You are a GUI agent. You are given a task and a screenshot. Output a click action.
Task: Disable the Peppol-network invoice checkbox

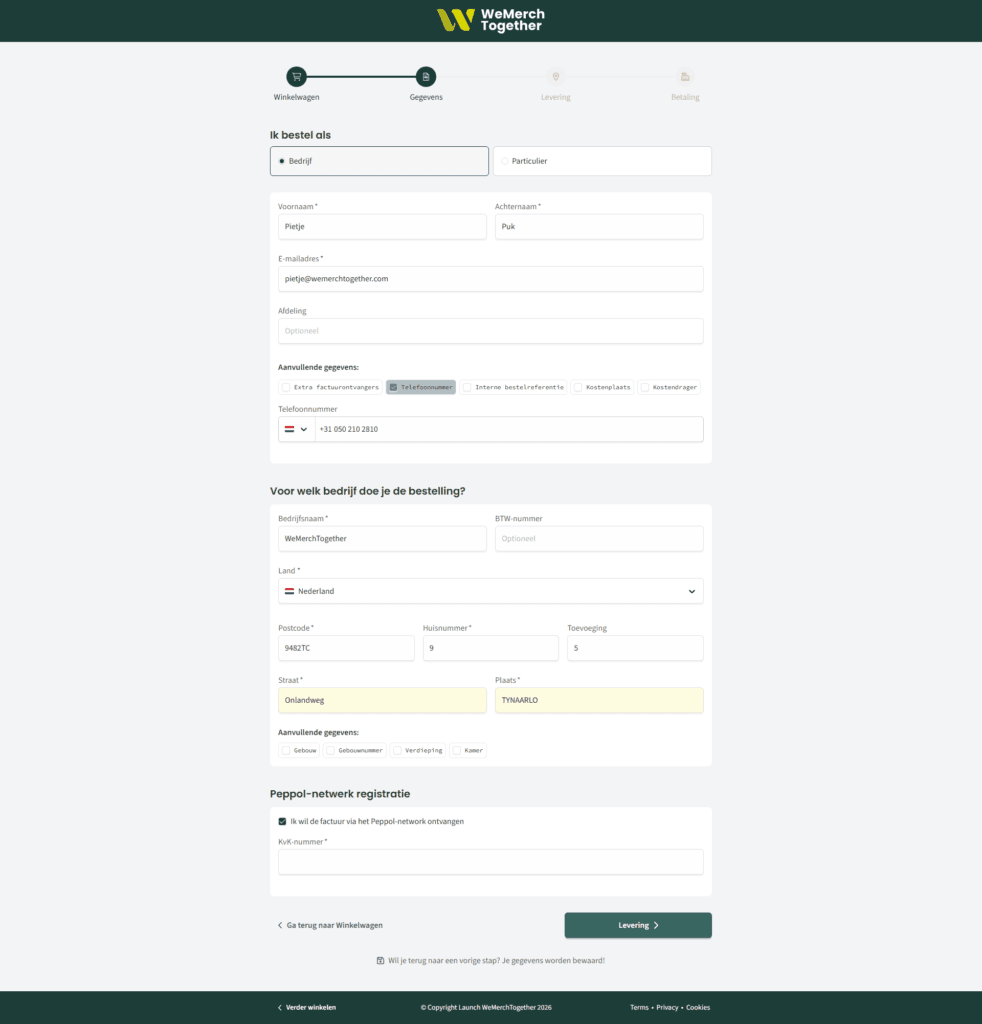[283, 821]
